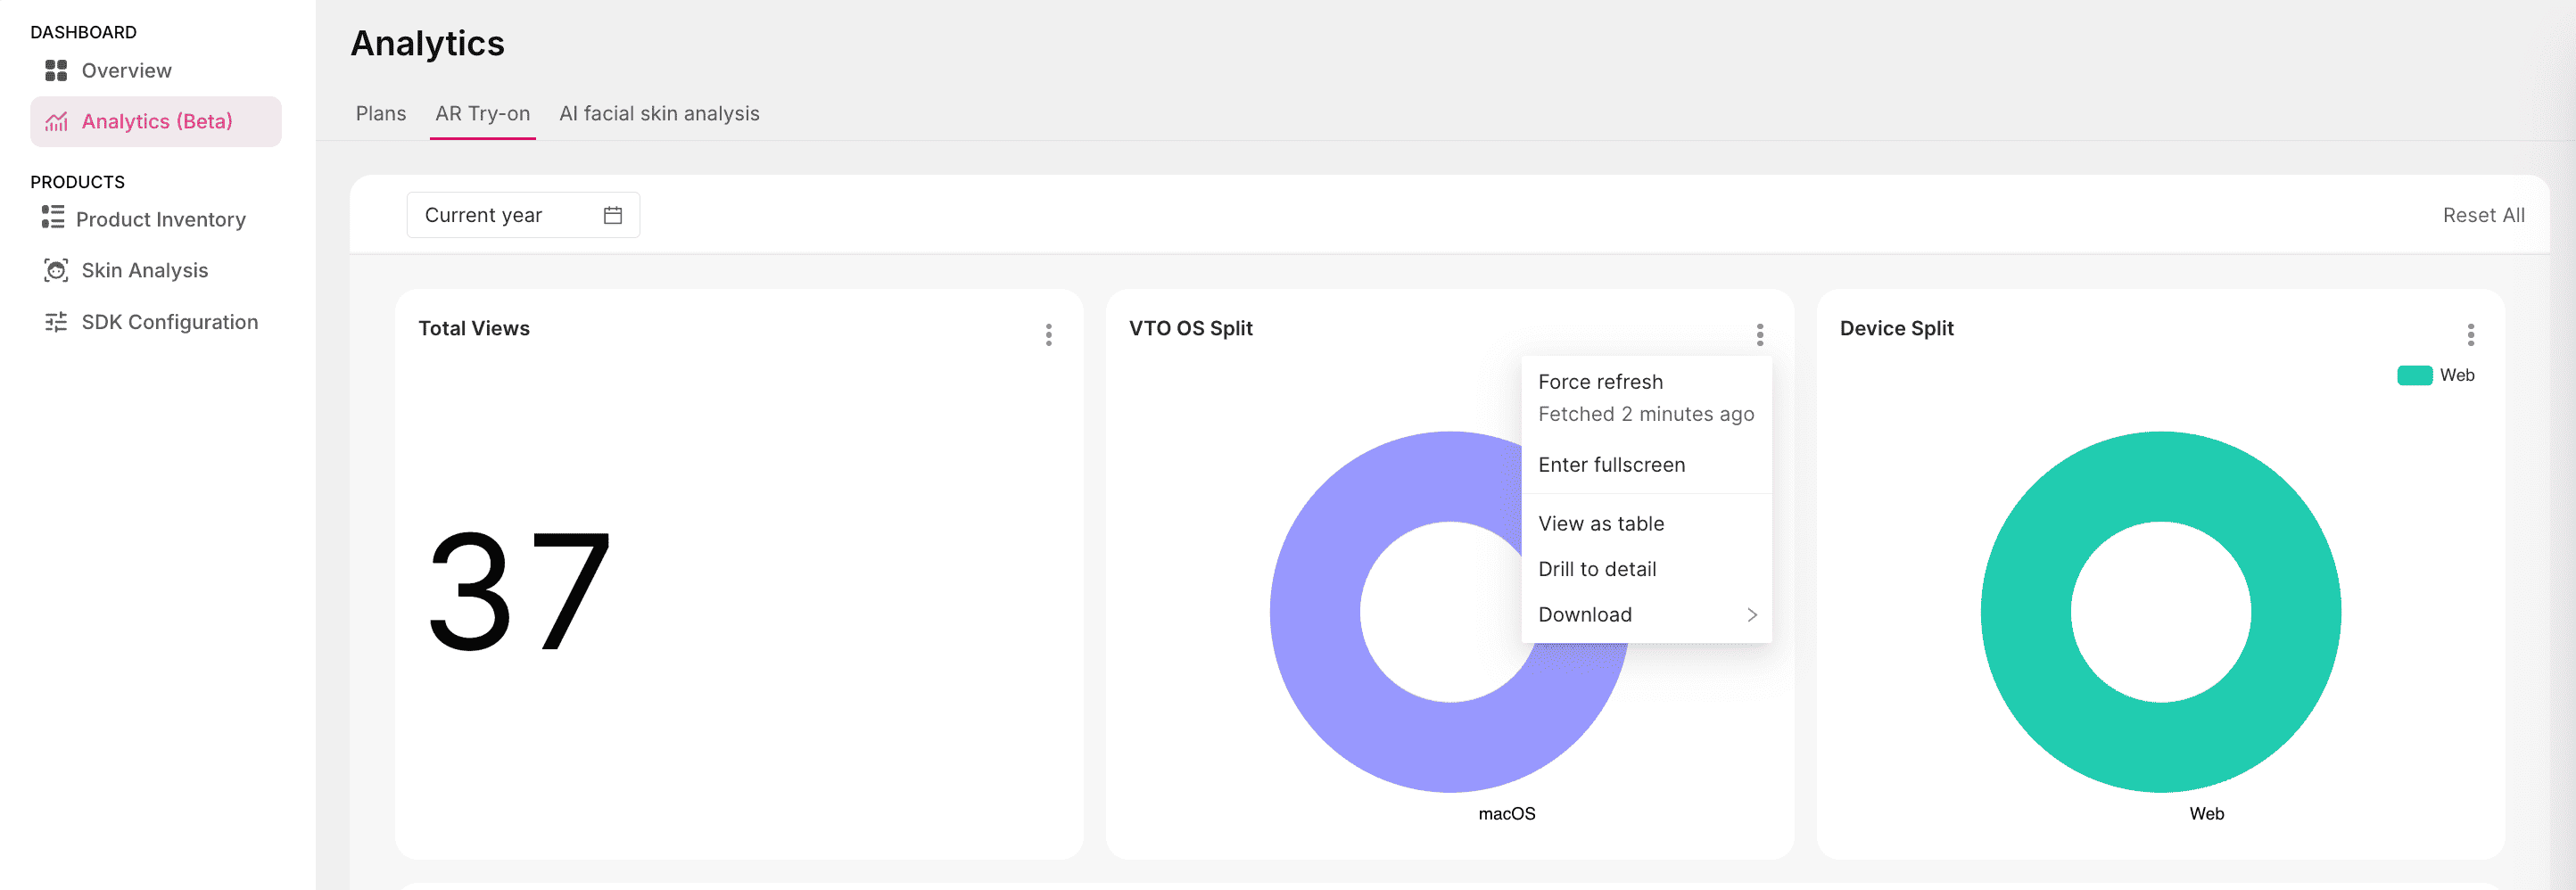Select Force refresh in the chart menu
Screen dimensions: 2576x890
(x=1600, y=382)
